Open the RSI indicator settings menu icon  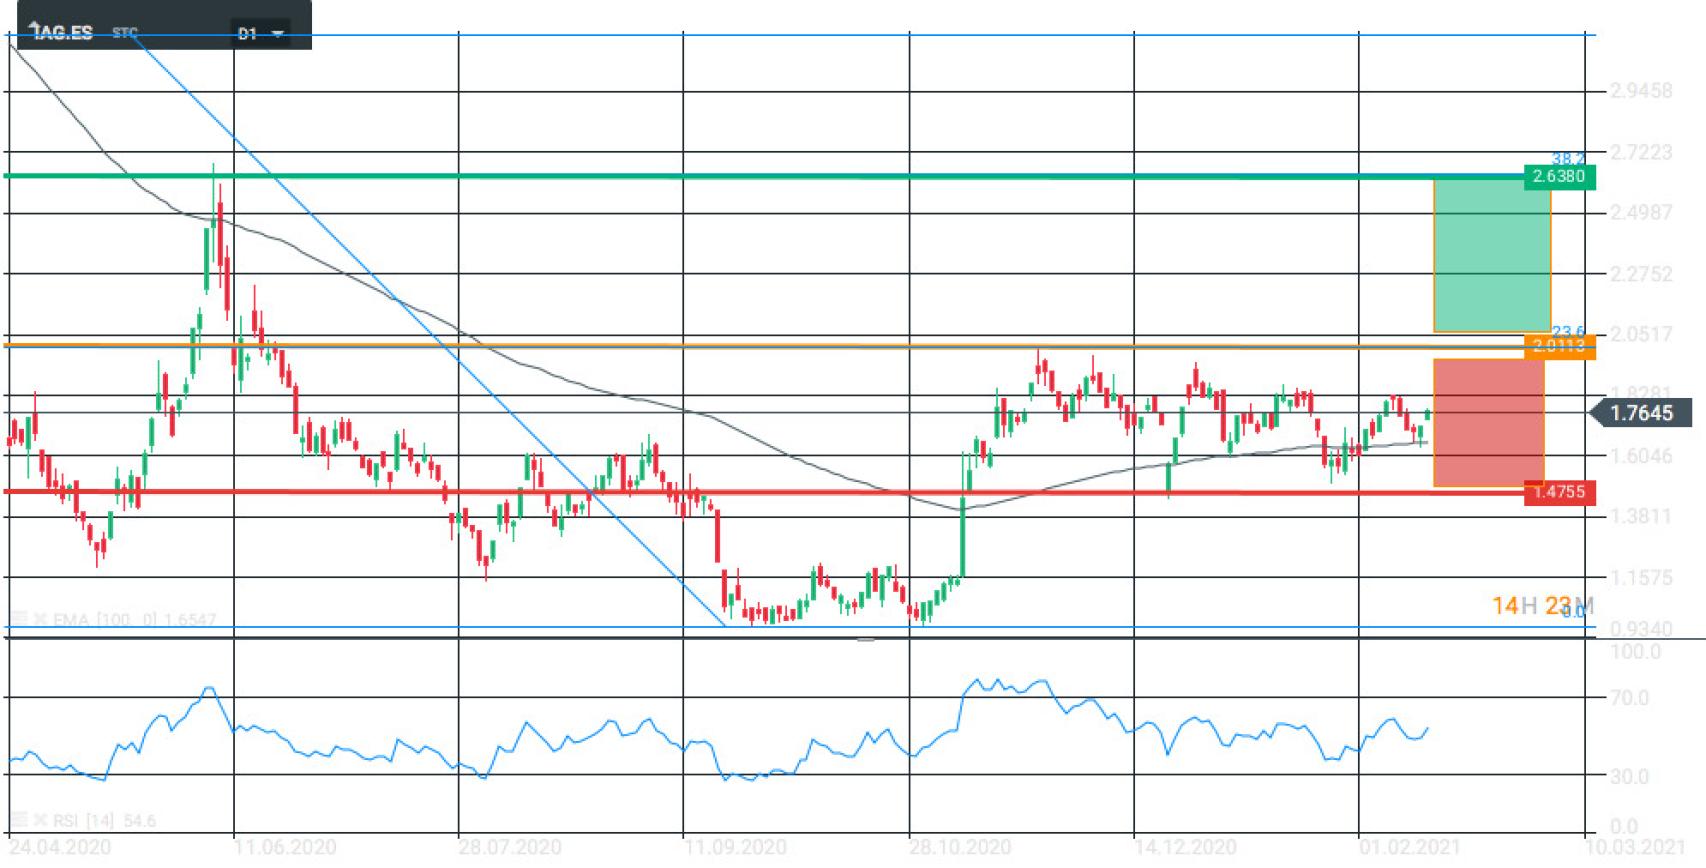tap(20, 821)
